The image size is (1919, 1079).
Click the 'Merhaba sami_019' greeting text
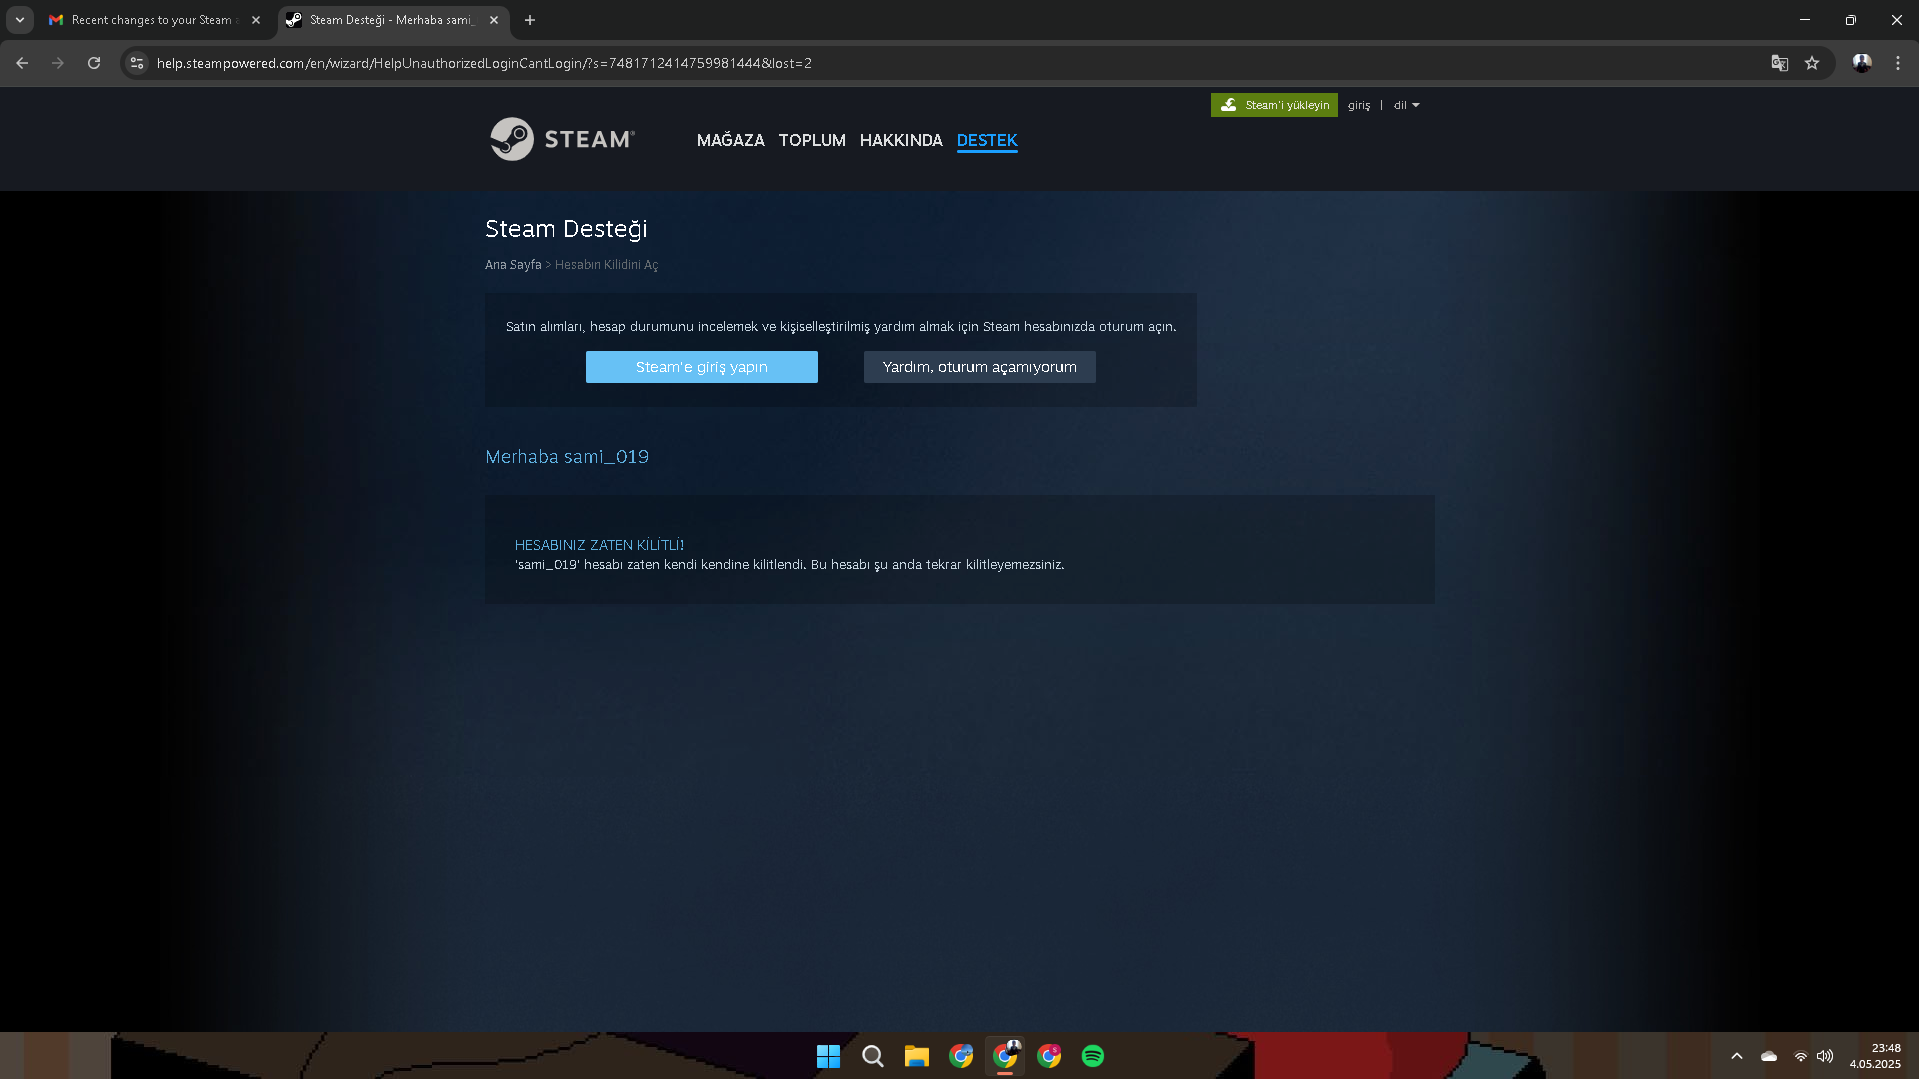click(x=567, y=457)
